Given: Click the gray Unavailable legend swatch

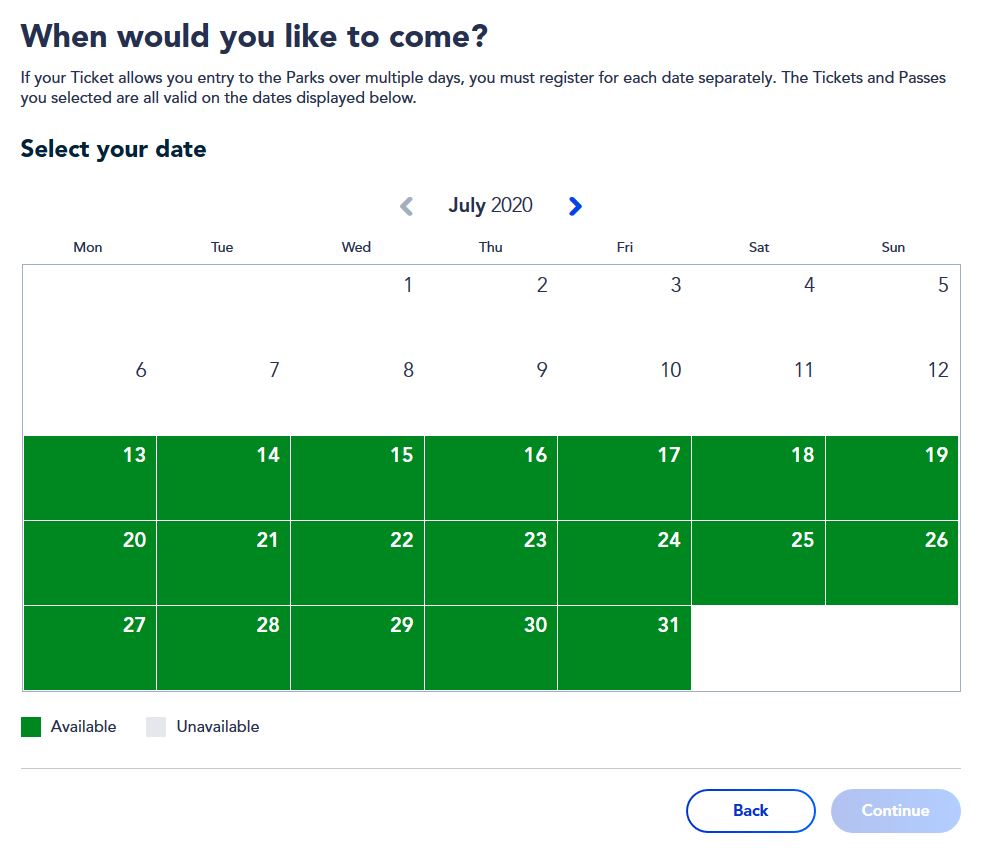Looking at the screenshot, I should click(156, 727).
